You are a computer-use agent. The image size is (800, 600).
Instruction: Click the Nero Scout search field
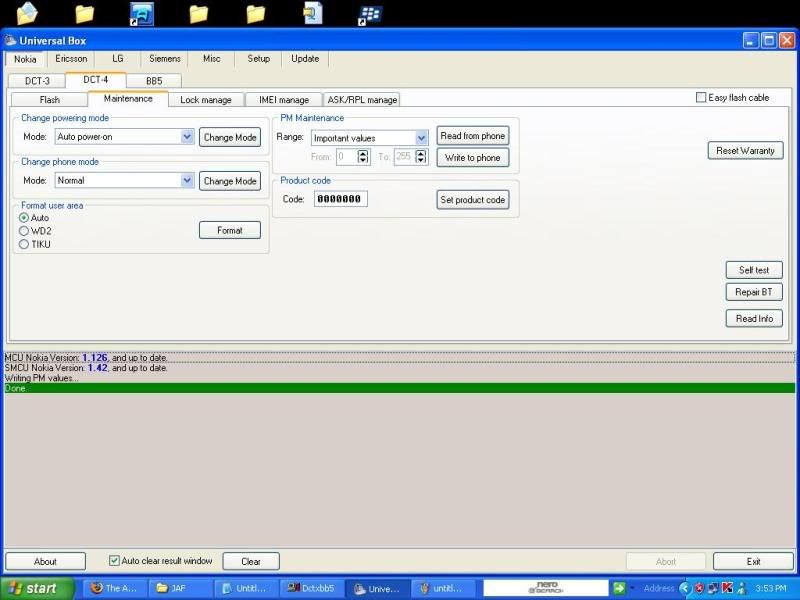pos(545,588)
